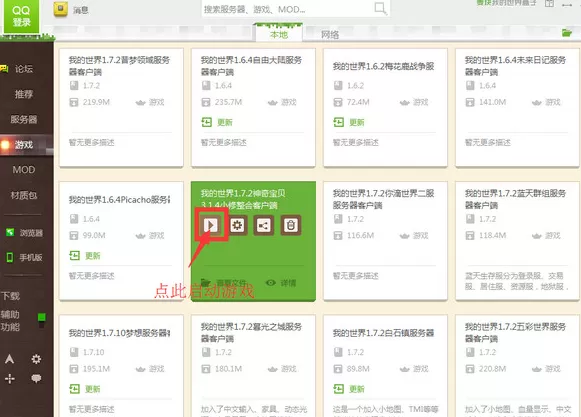
Task: Open the green folder icon at top right
Action: pyautogui.click(x=567, y=33)
